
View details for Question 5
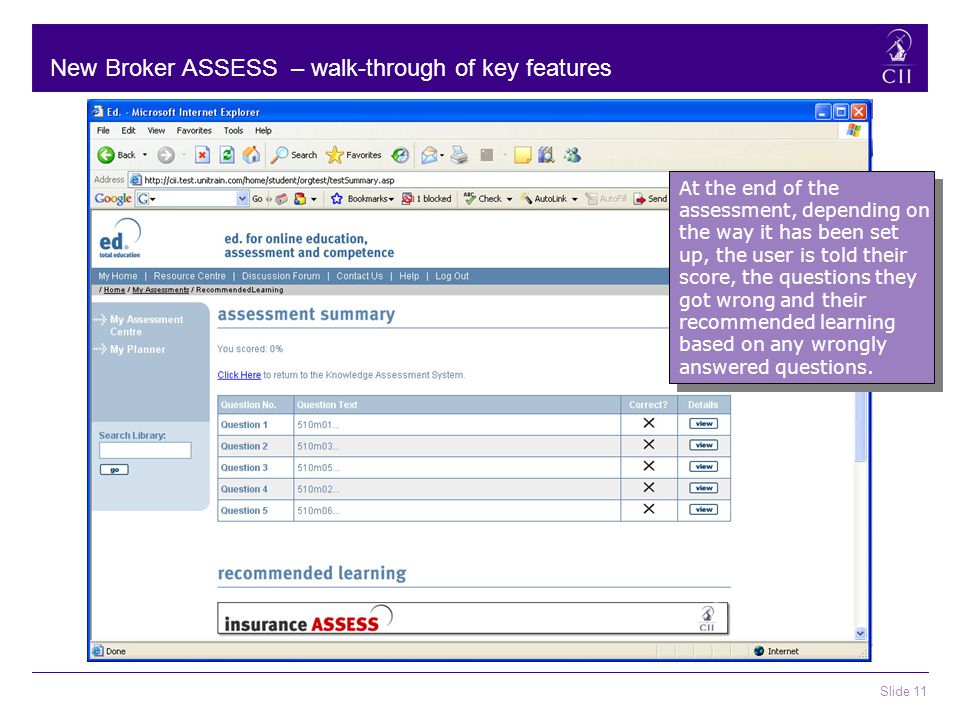click(x=703, y=509)
